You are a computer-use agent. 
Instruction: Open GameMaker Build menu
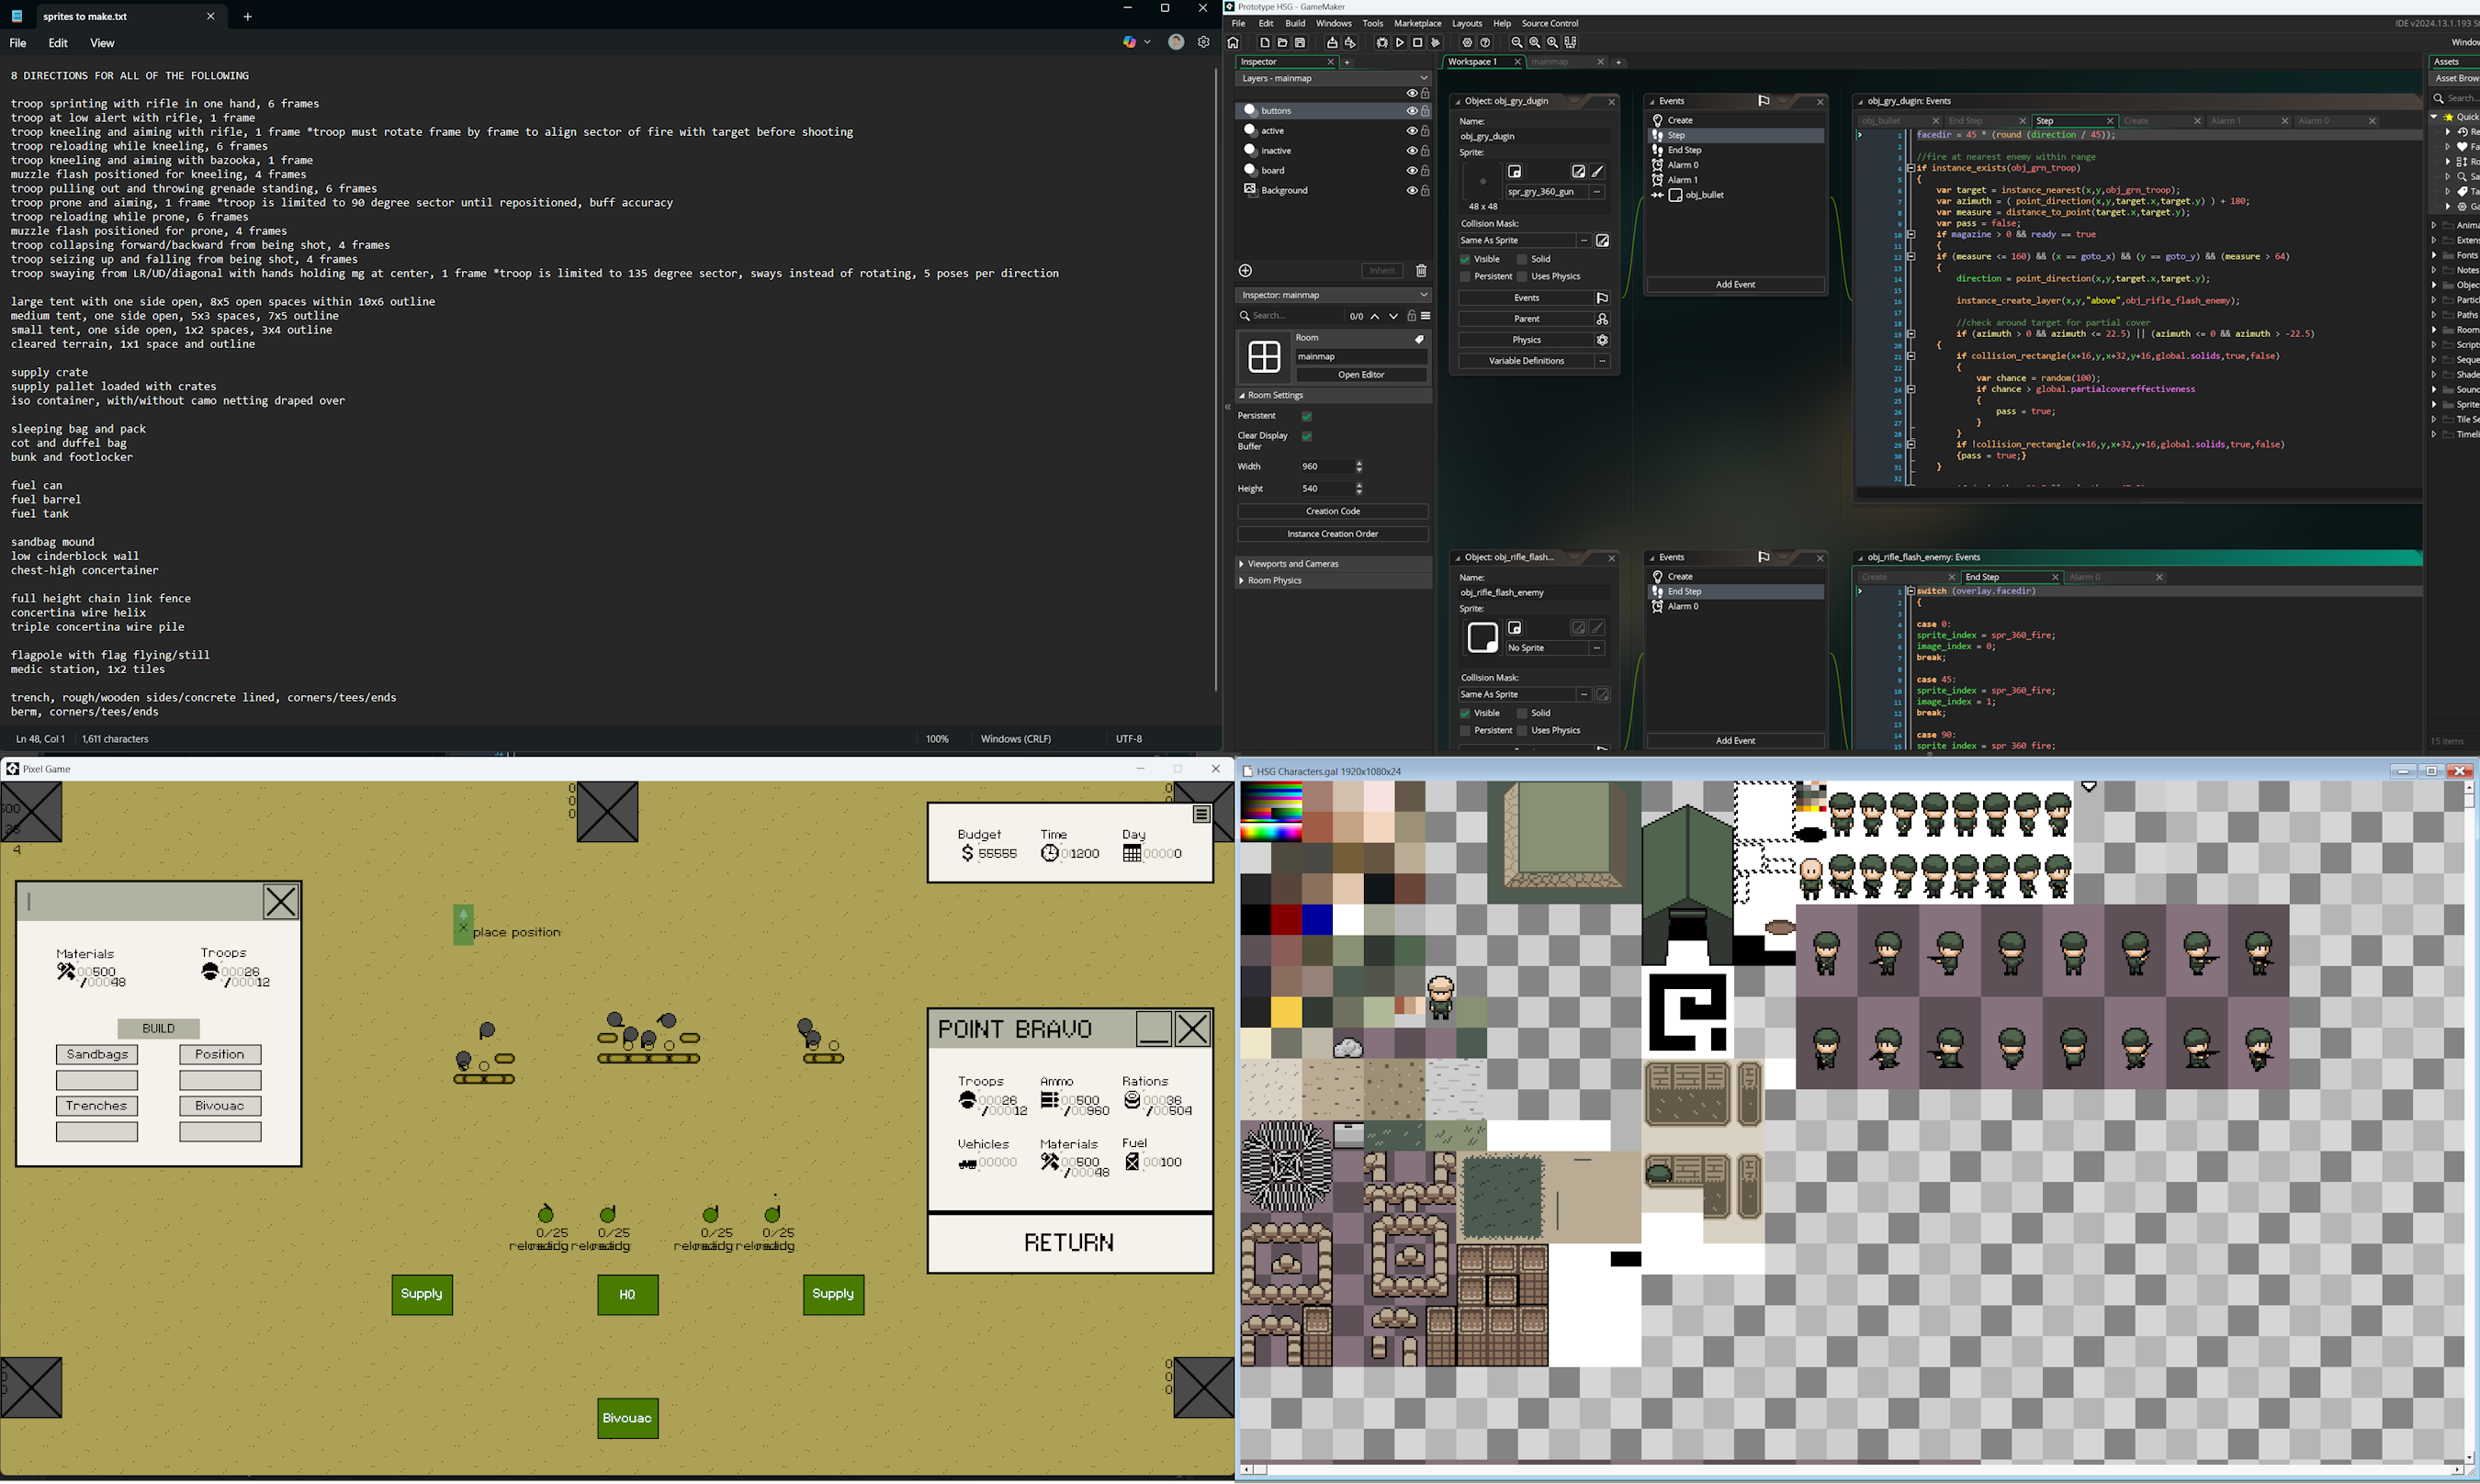(x=1295, y=23)
